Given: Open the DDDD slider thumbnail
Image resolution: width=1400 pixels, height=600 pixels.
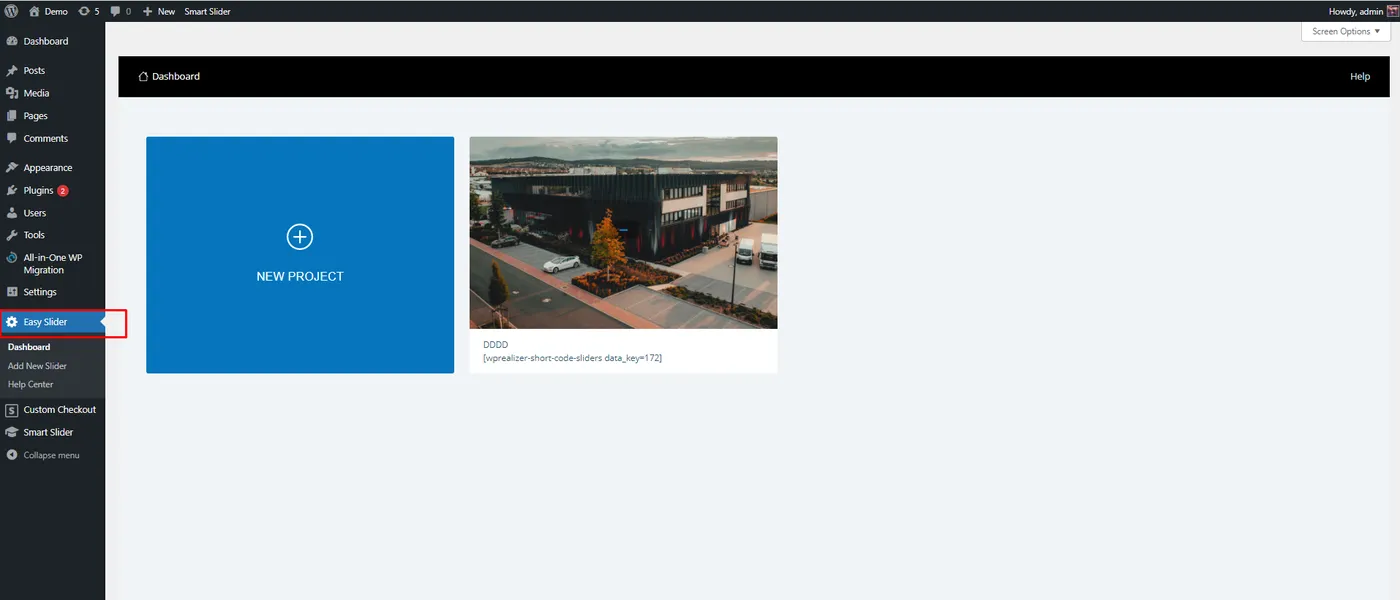Looking at the screenshot, I should tap(623, 233).
